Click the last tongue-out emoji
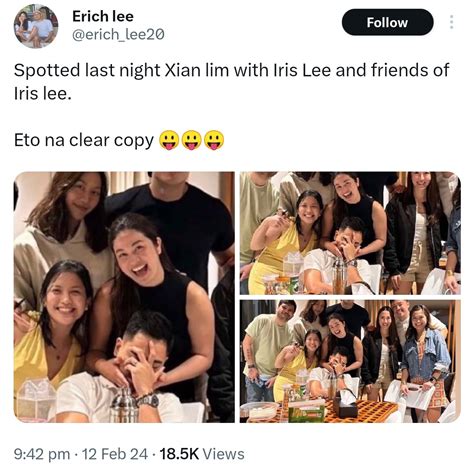This screenshot has width=474, height=469. [214, 140]
